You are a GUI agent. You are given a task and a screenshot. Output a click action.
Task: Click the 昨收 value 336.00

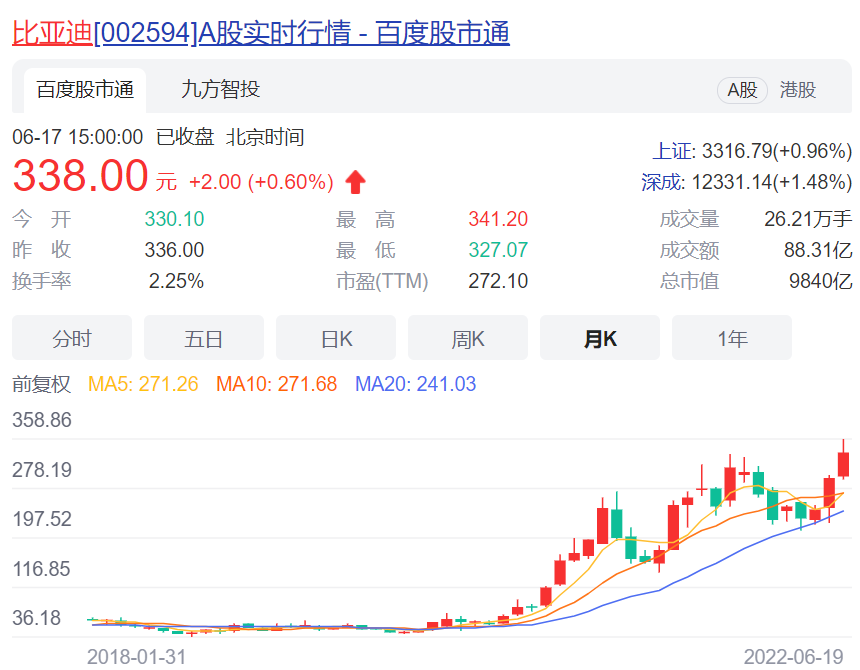click(x=174, y=250)
